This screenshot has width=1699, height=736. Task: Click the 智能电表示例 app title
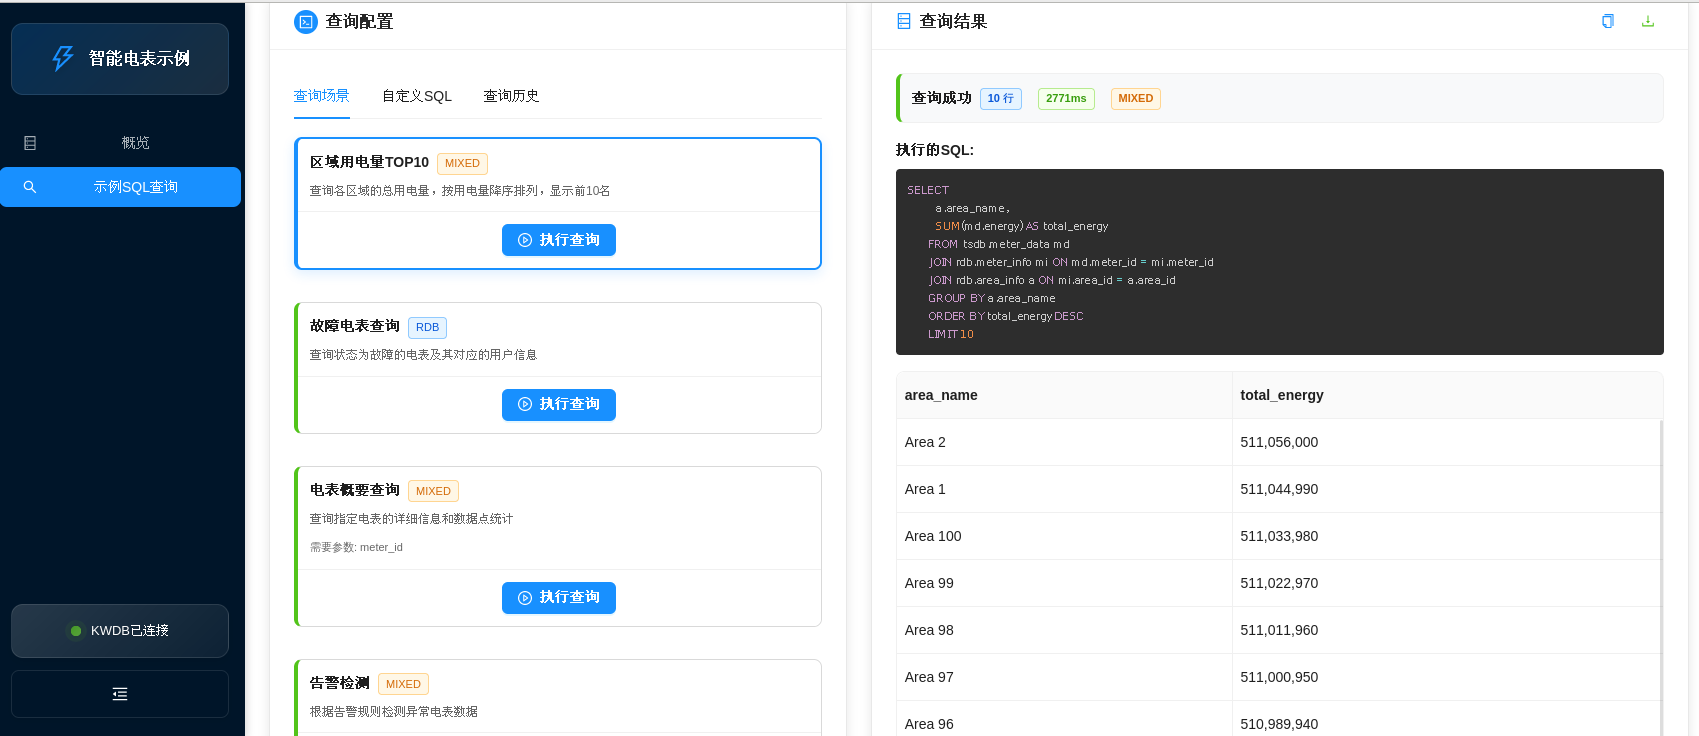pyautogui.click(x=139, y=59)
